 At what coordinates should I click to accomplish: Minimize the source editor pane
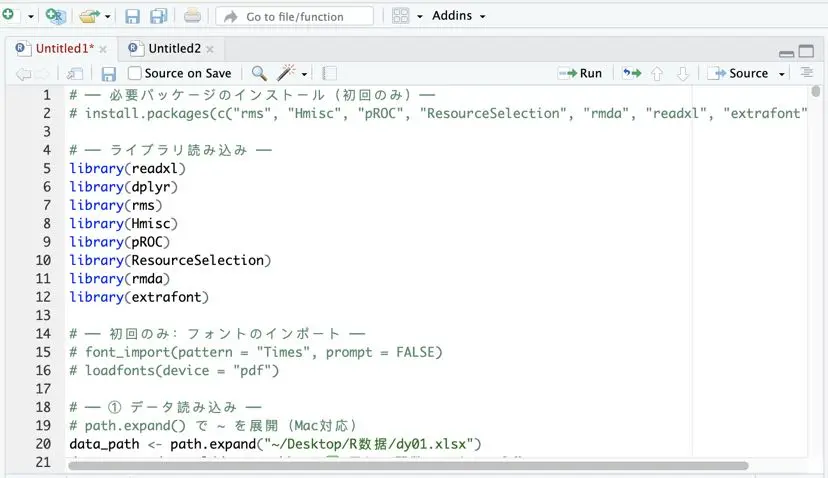[786, 53]
